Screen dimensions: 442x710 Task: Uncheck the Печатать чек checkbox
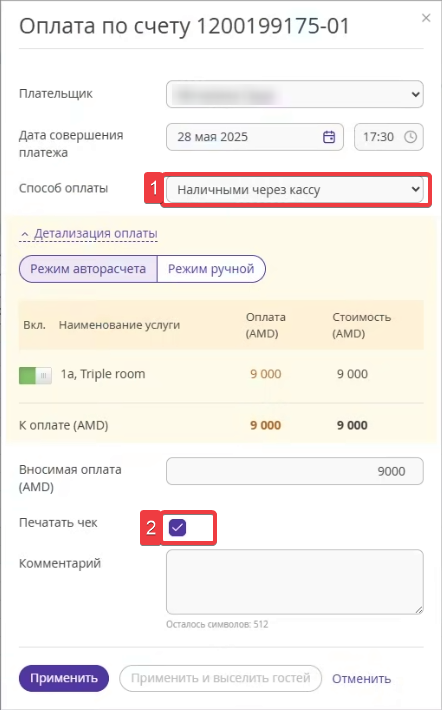[x=177, y=528]
